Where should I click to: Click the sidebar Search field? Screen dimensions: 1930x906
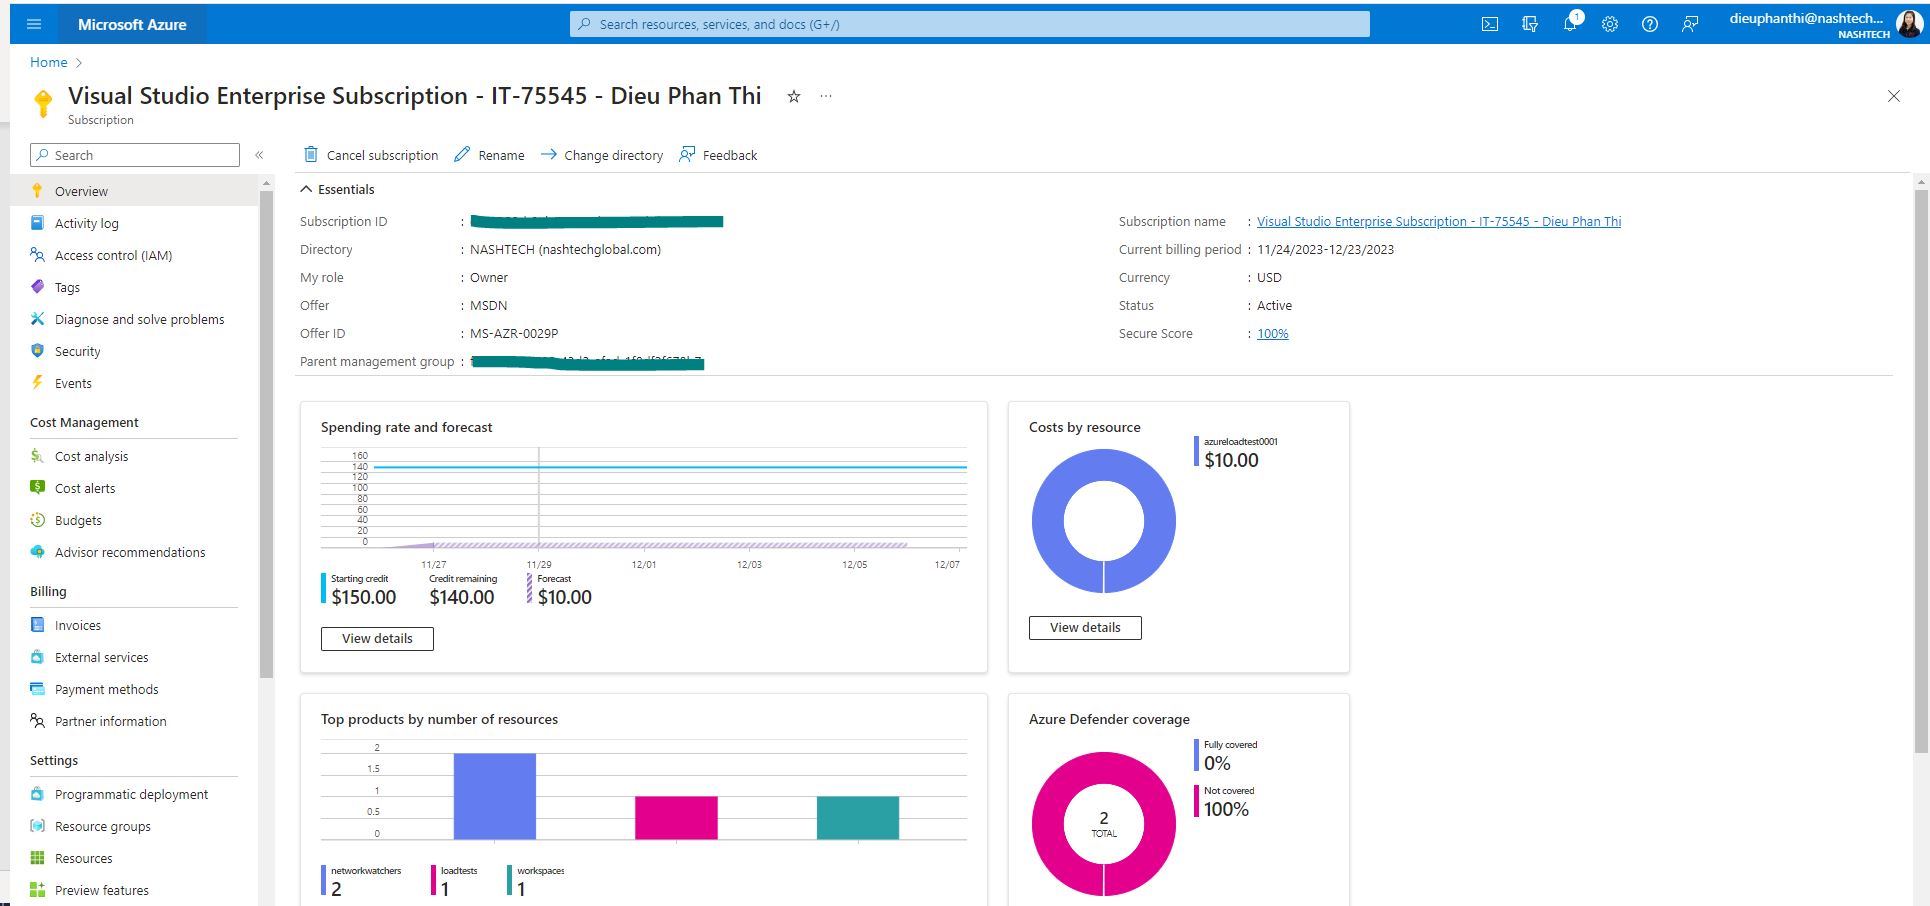tap(135, 155)
